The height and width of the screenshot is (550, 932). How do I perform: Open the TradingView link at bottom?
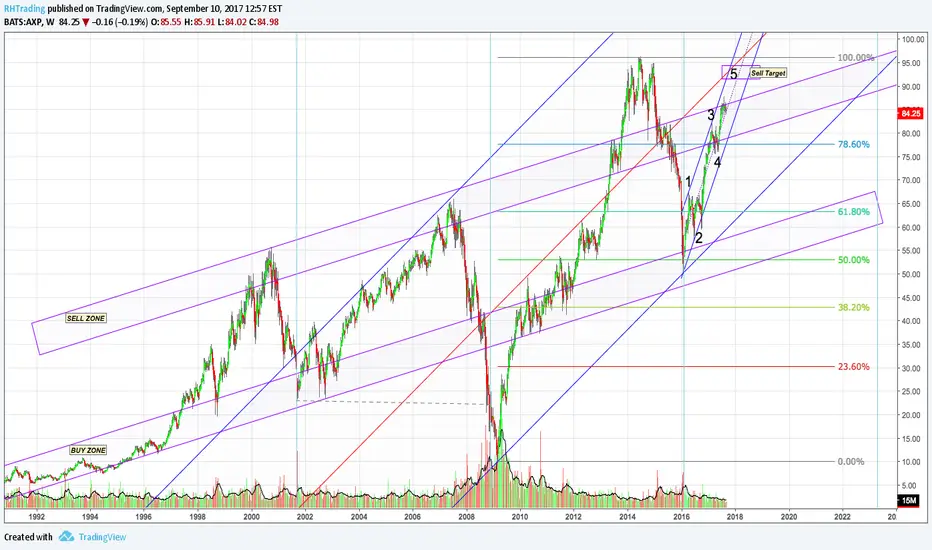tap(102, 537)
